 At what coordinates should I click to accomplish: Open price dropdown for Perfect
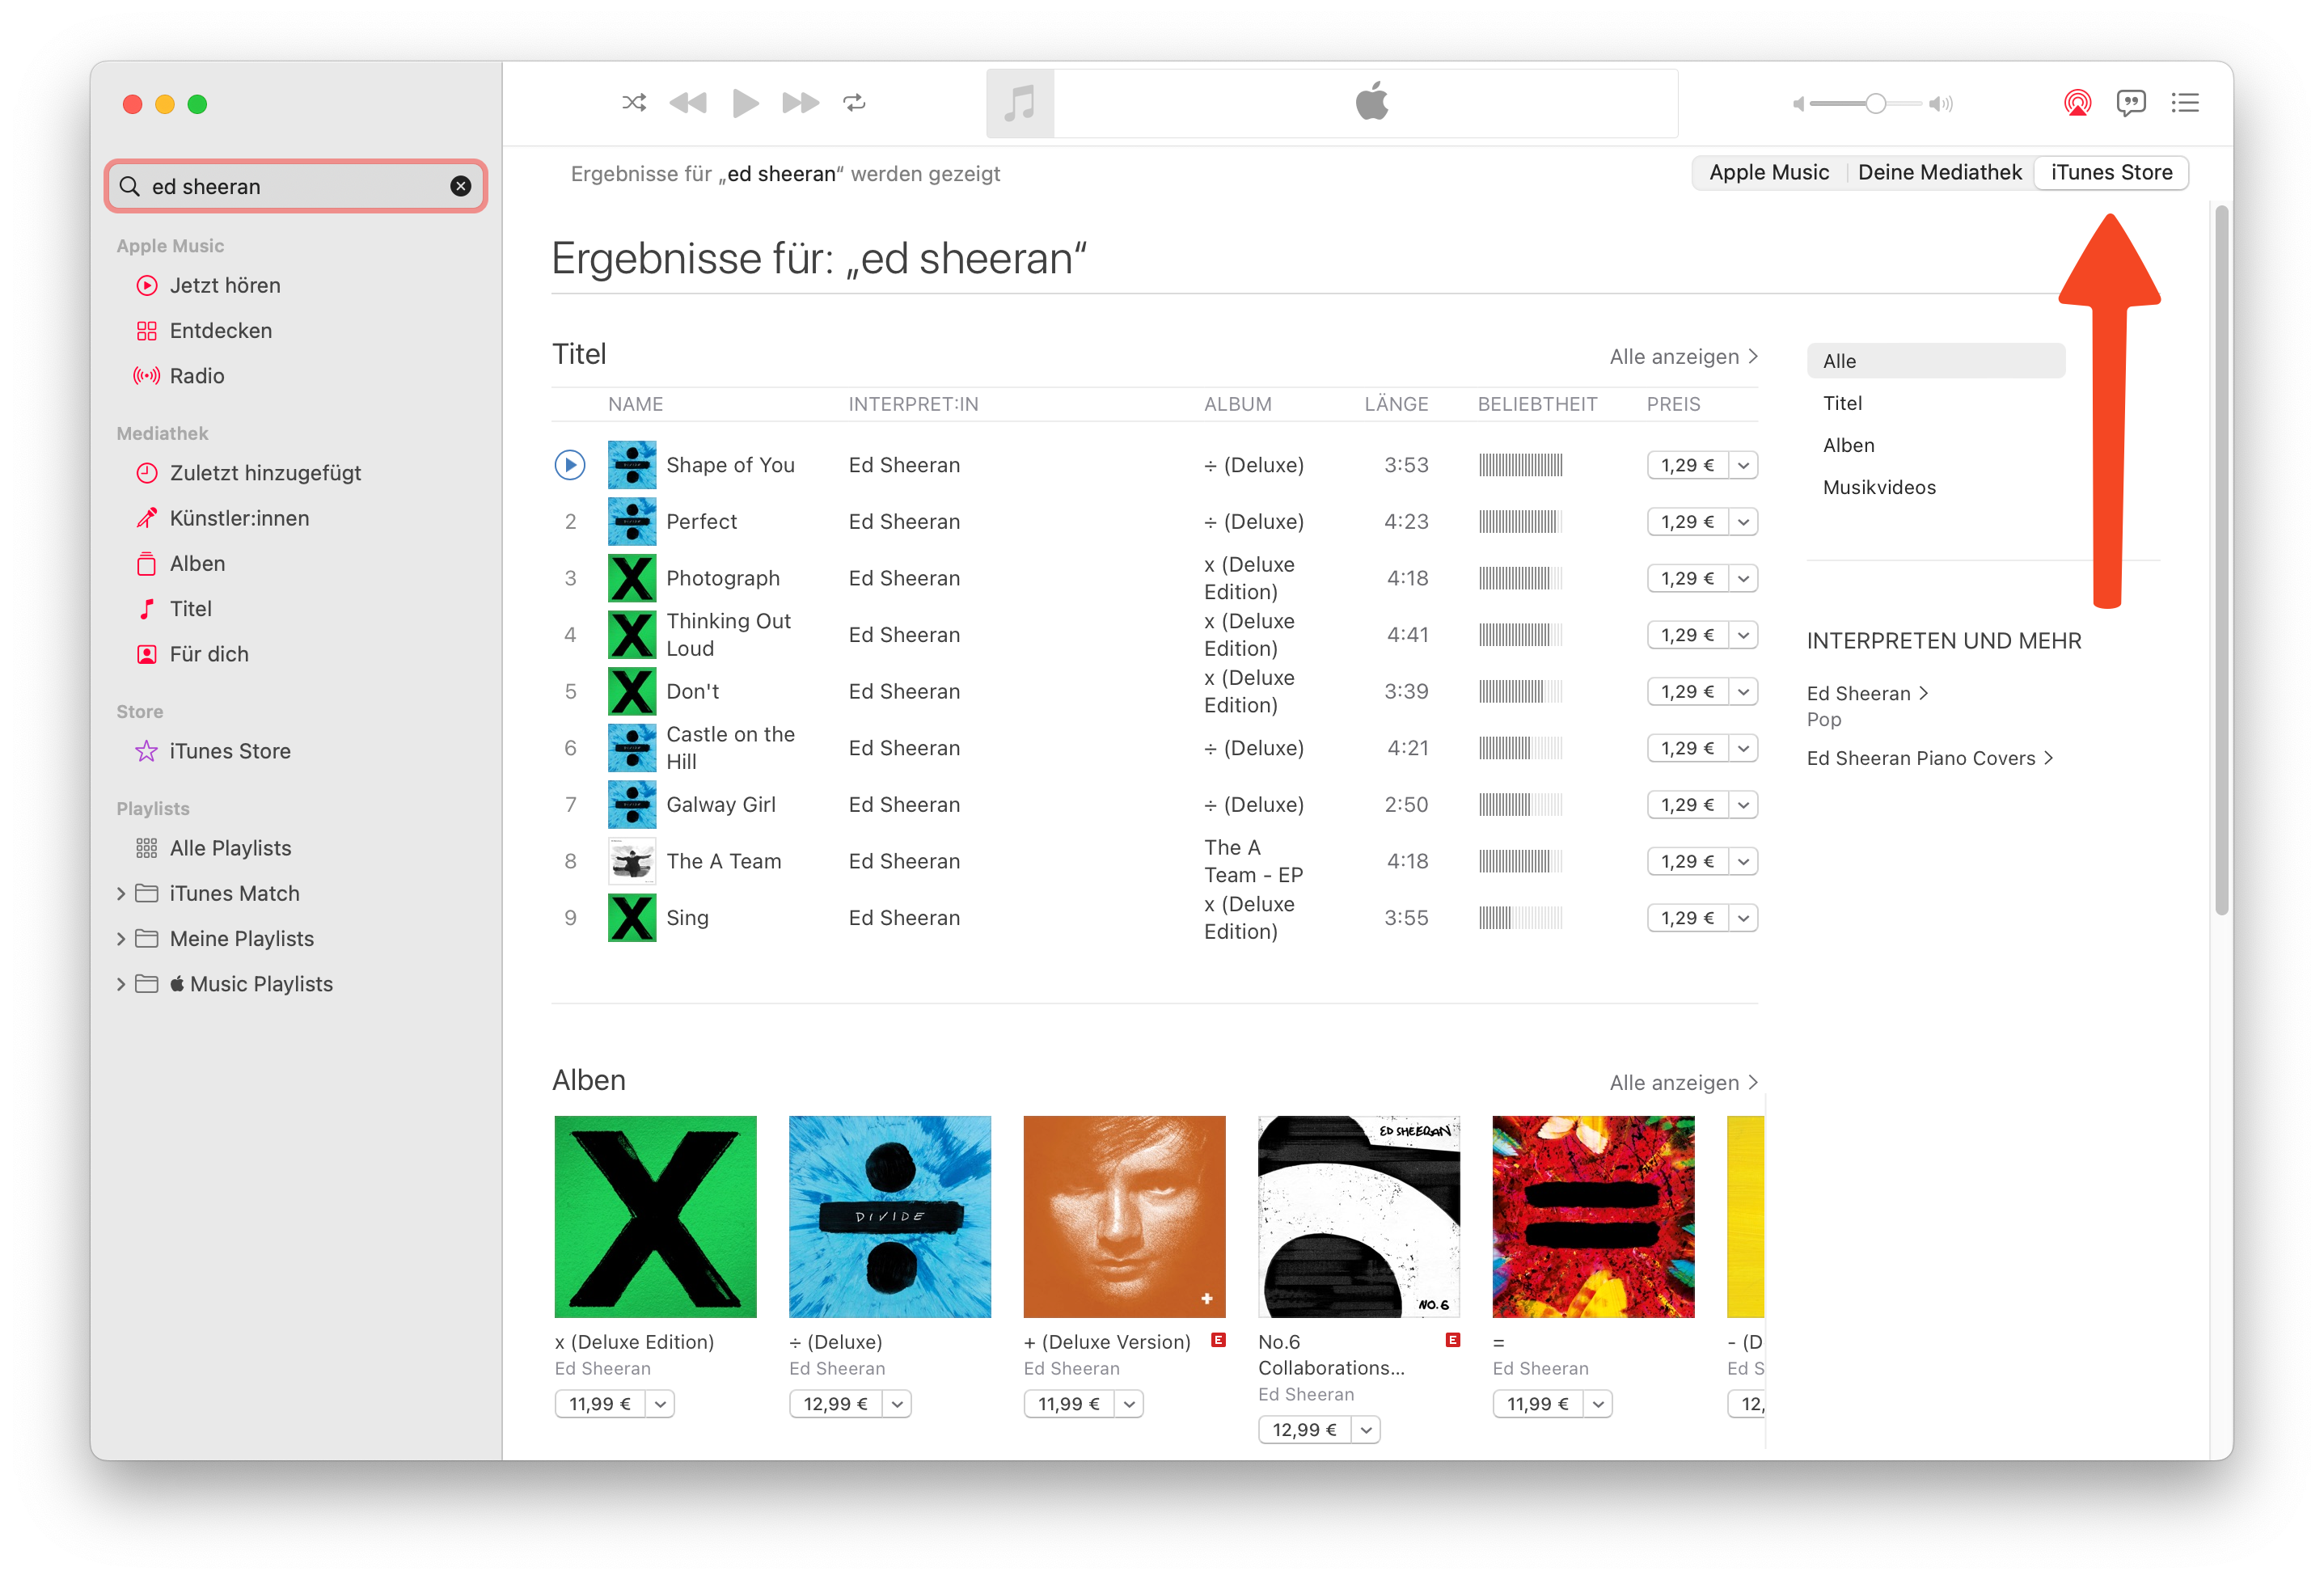tap(1743, 522)
